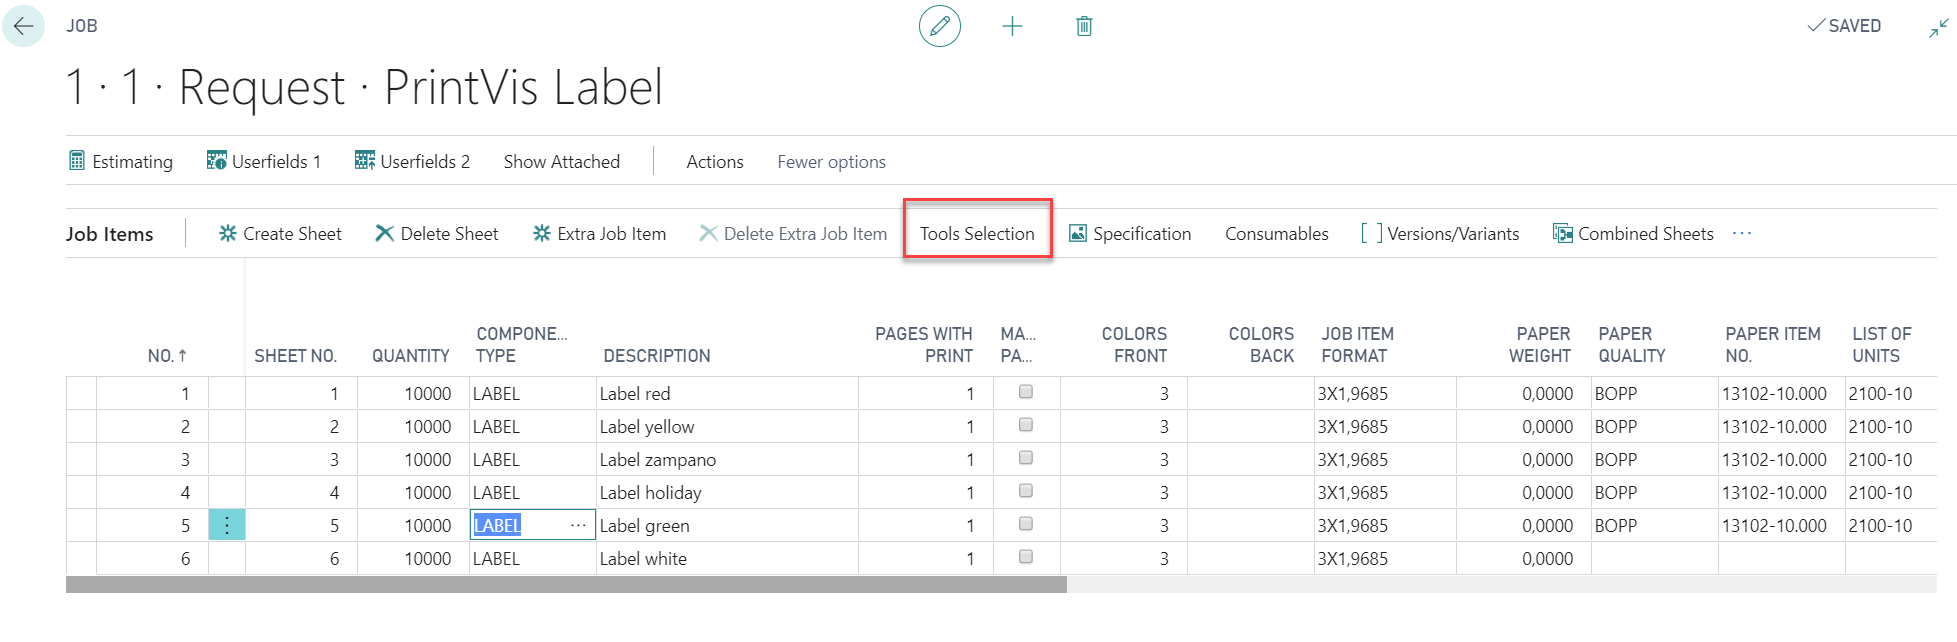Image resolution: width=1957 pixels, height=642 pixels.
Task: Open Userfields 2 menu item
Action: tap(412, 162)
